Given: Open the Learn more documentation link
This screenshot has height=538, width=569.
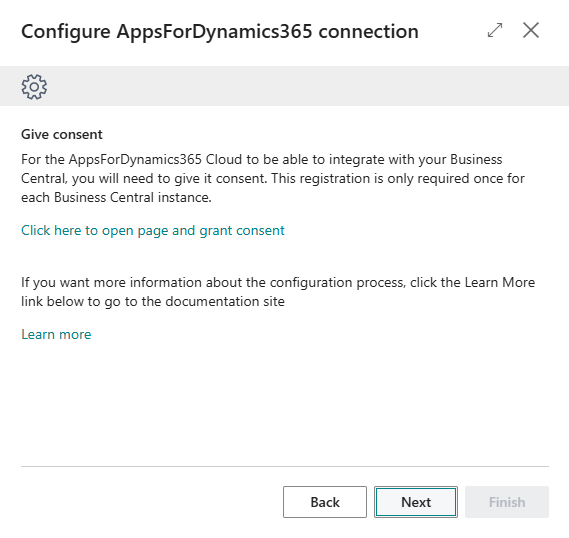Looking at the screenshot, I should point(56,334).
